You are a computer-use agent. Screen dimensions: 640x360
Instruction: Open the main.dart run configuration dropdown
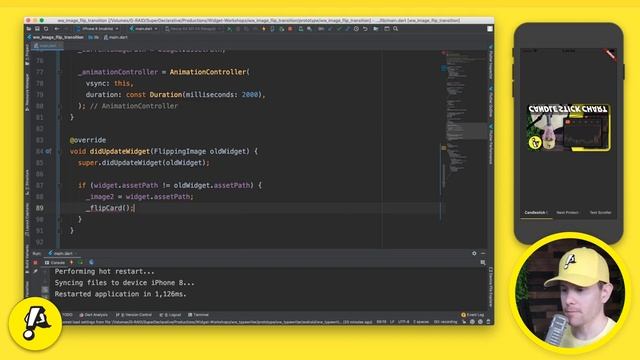[143, 29]
